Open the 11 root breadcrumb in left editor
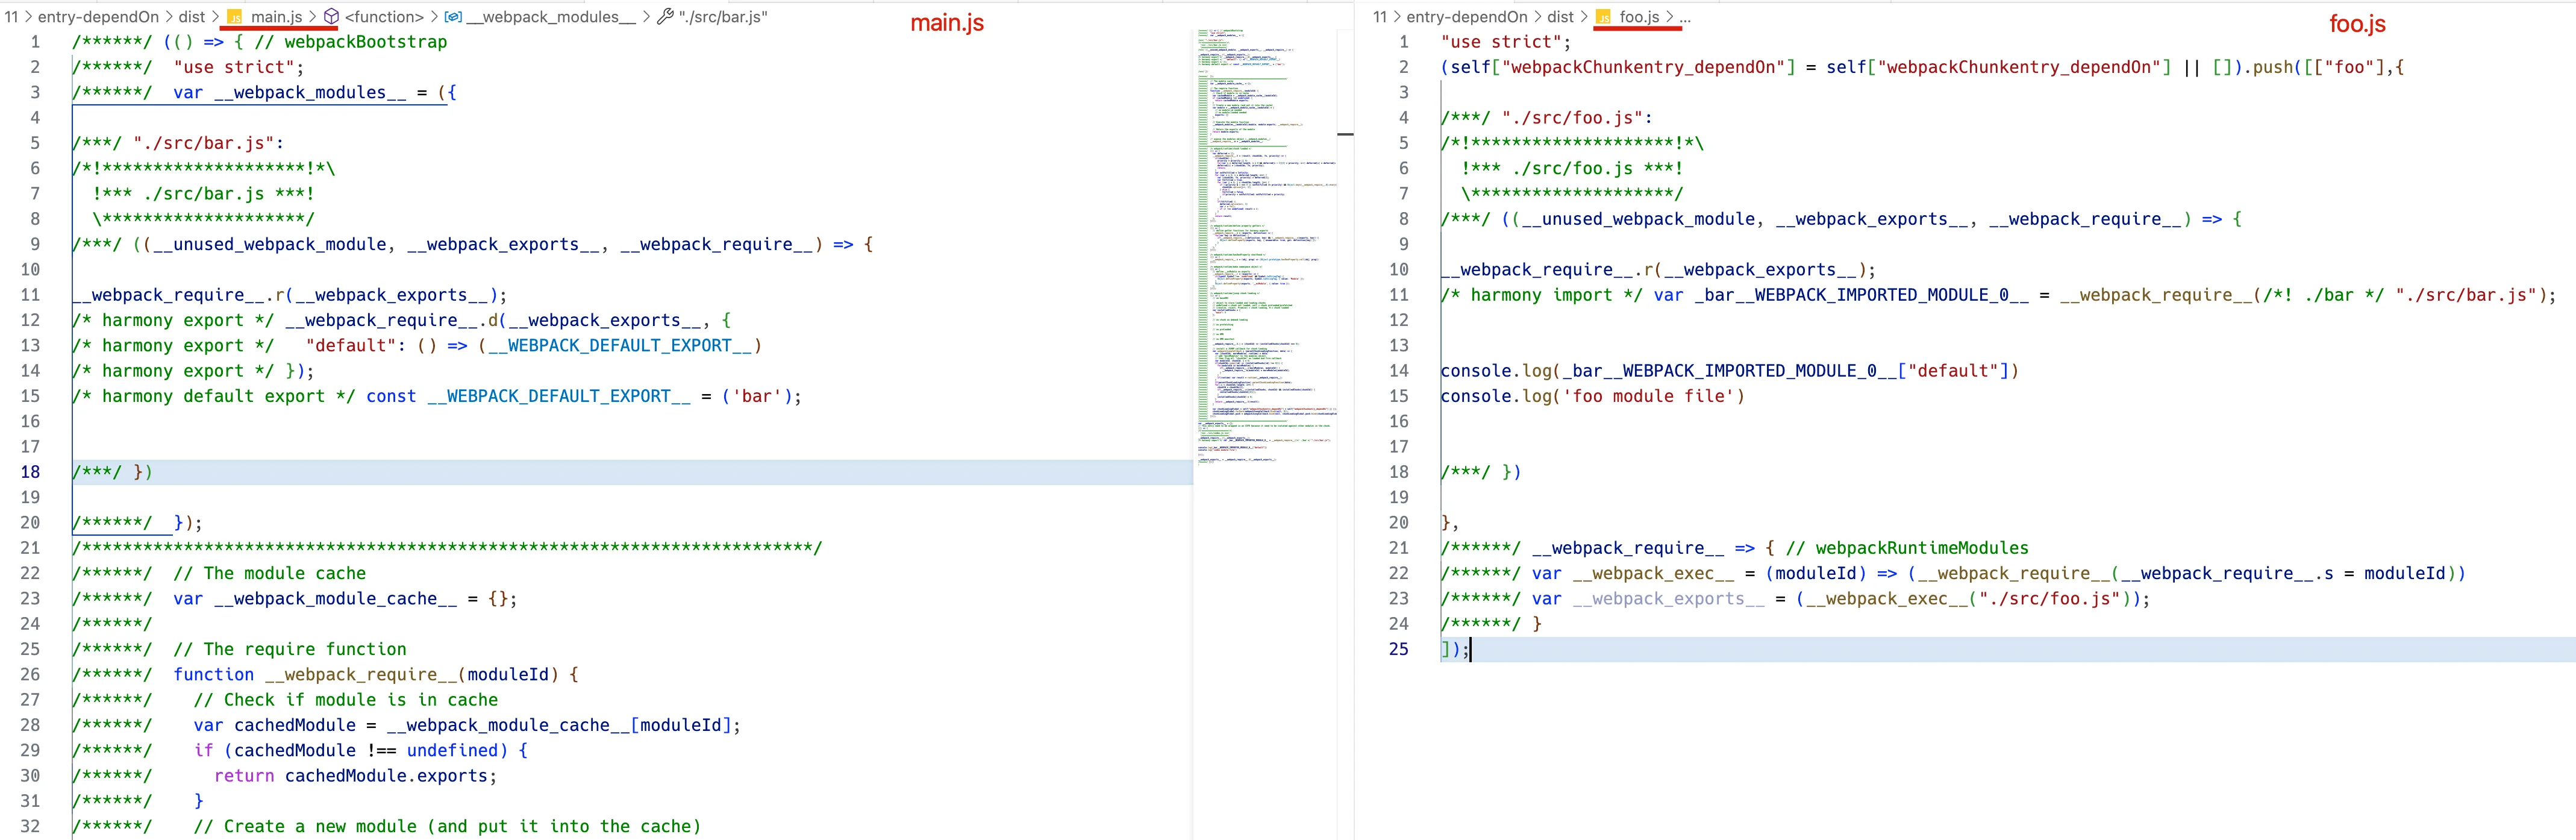This screenshot has width=2576, height=840. tap(11, 17)
